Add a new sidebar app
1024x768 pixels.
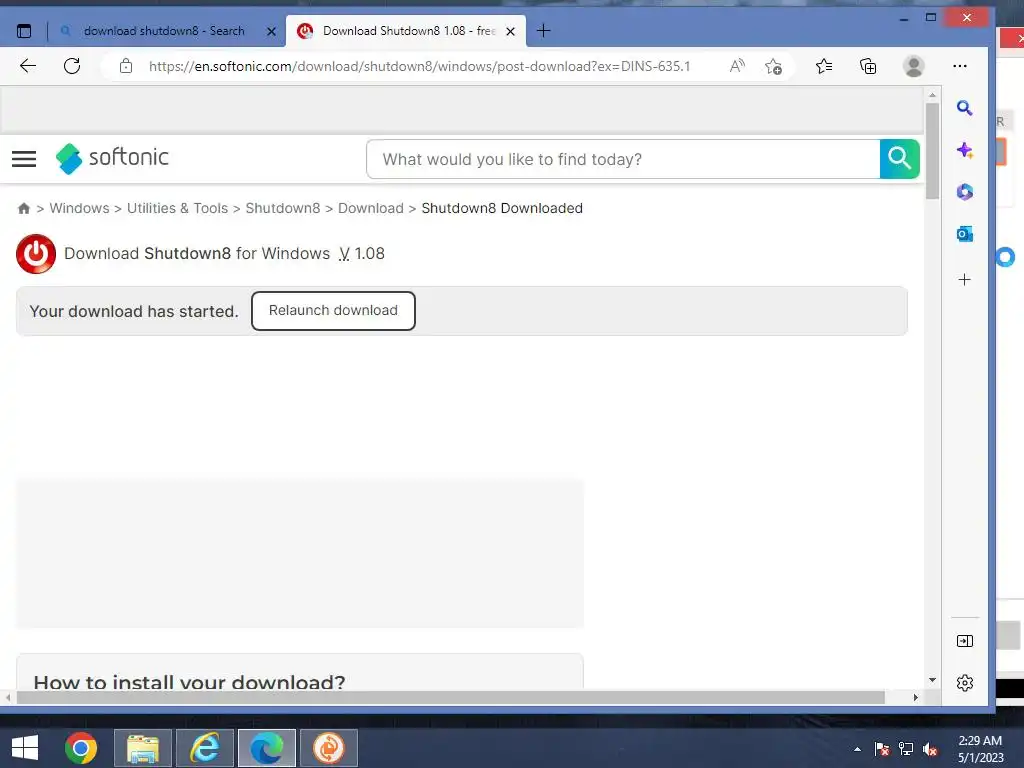pyautogui.click(x=965, y=280)
